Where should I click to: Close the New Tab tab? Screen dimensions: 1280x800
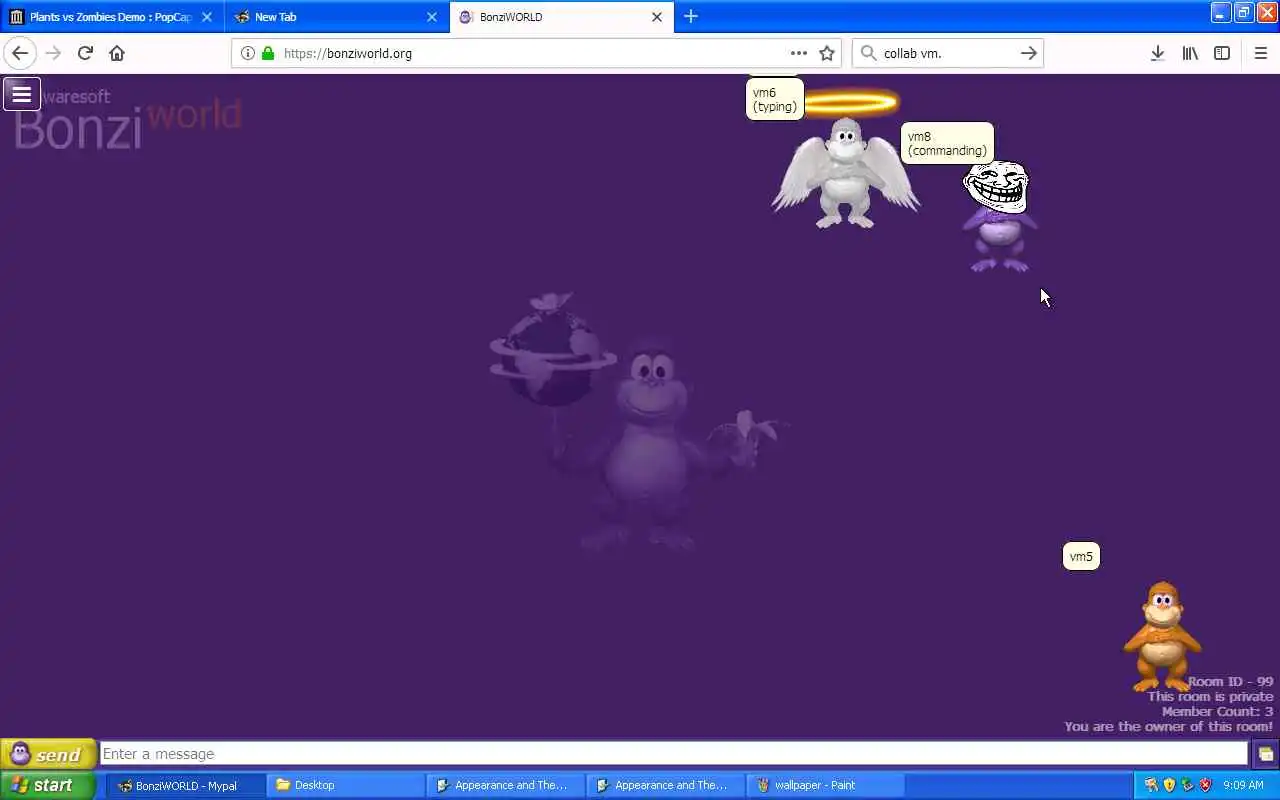click(432, 17)
